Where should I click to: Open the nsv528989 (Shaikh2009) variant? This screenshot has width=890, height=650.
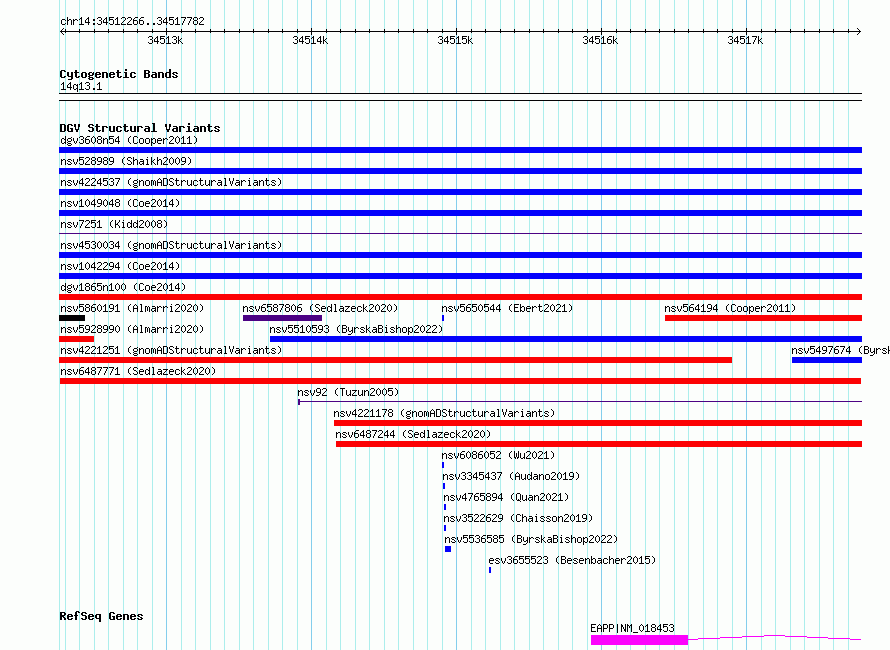pyautogui.click(x=126, y=161)
